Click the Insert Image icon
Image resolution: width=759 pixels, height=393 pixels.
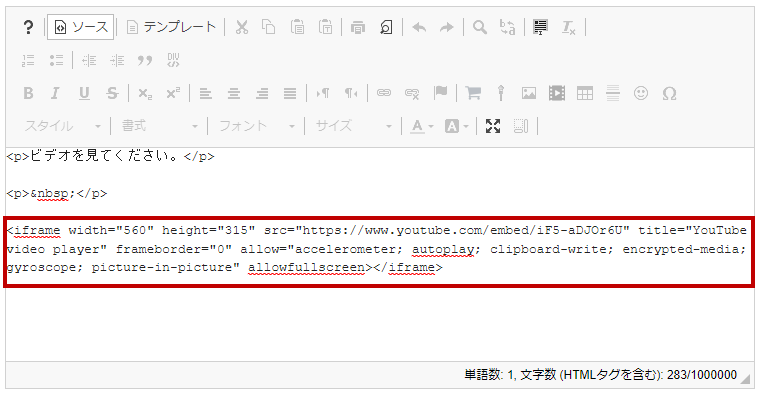click(529, 93)
